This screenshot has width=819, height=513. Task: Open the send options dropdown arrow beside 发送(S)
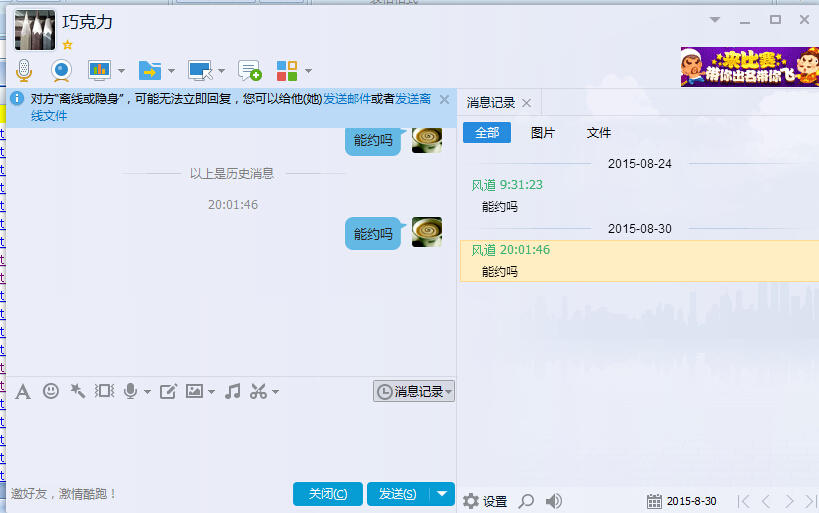click(442, 494)
